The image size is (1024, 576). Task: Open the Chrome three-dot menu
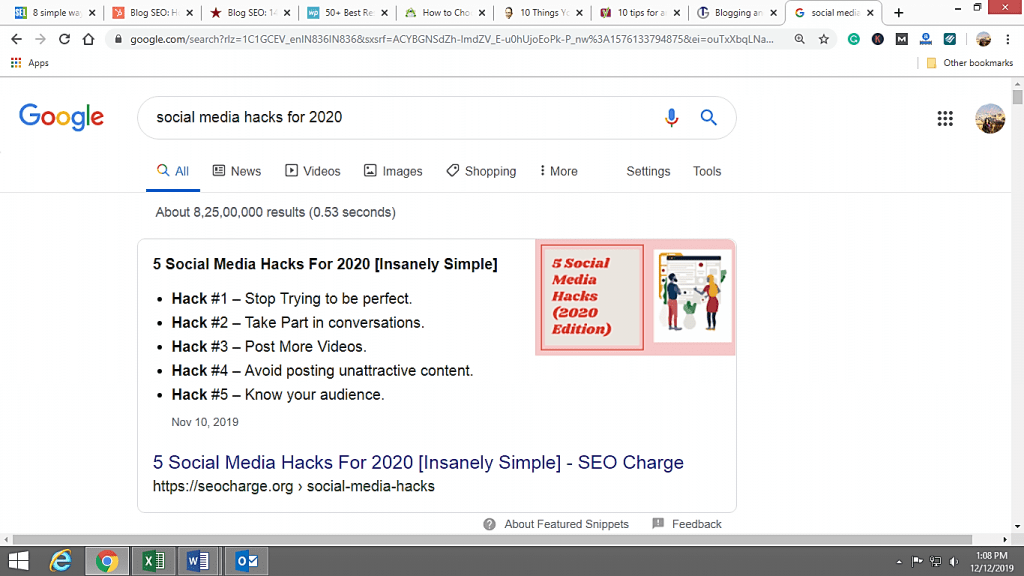pyautogui.click(x=1008, y=39)
